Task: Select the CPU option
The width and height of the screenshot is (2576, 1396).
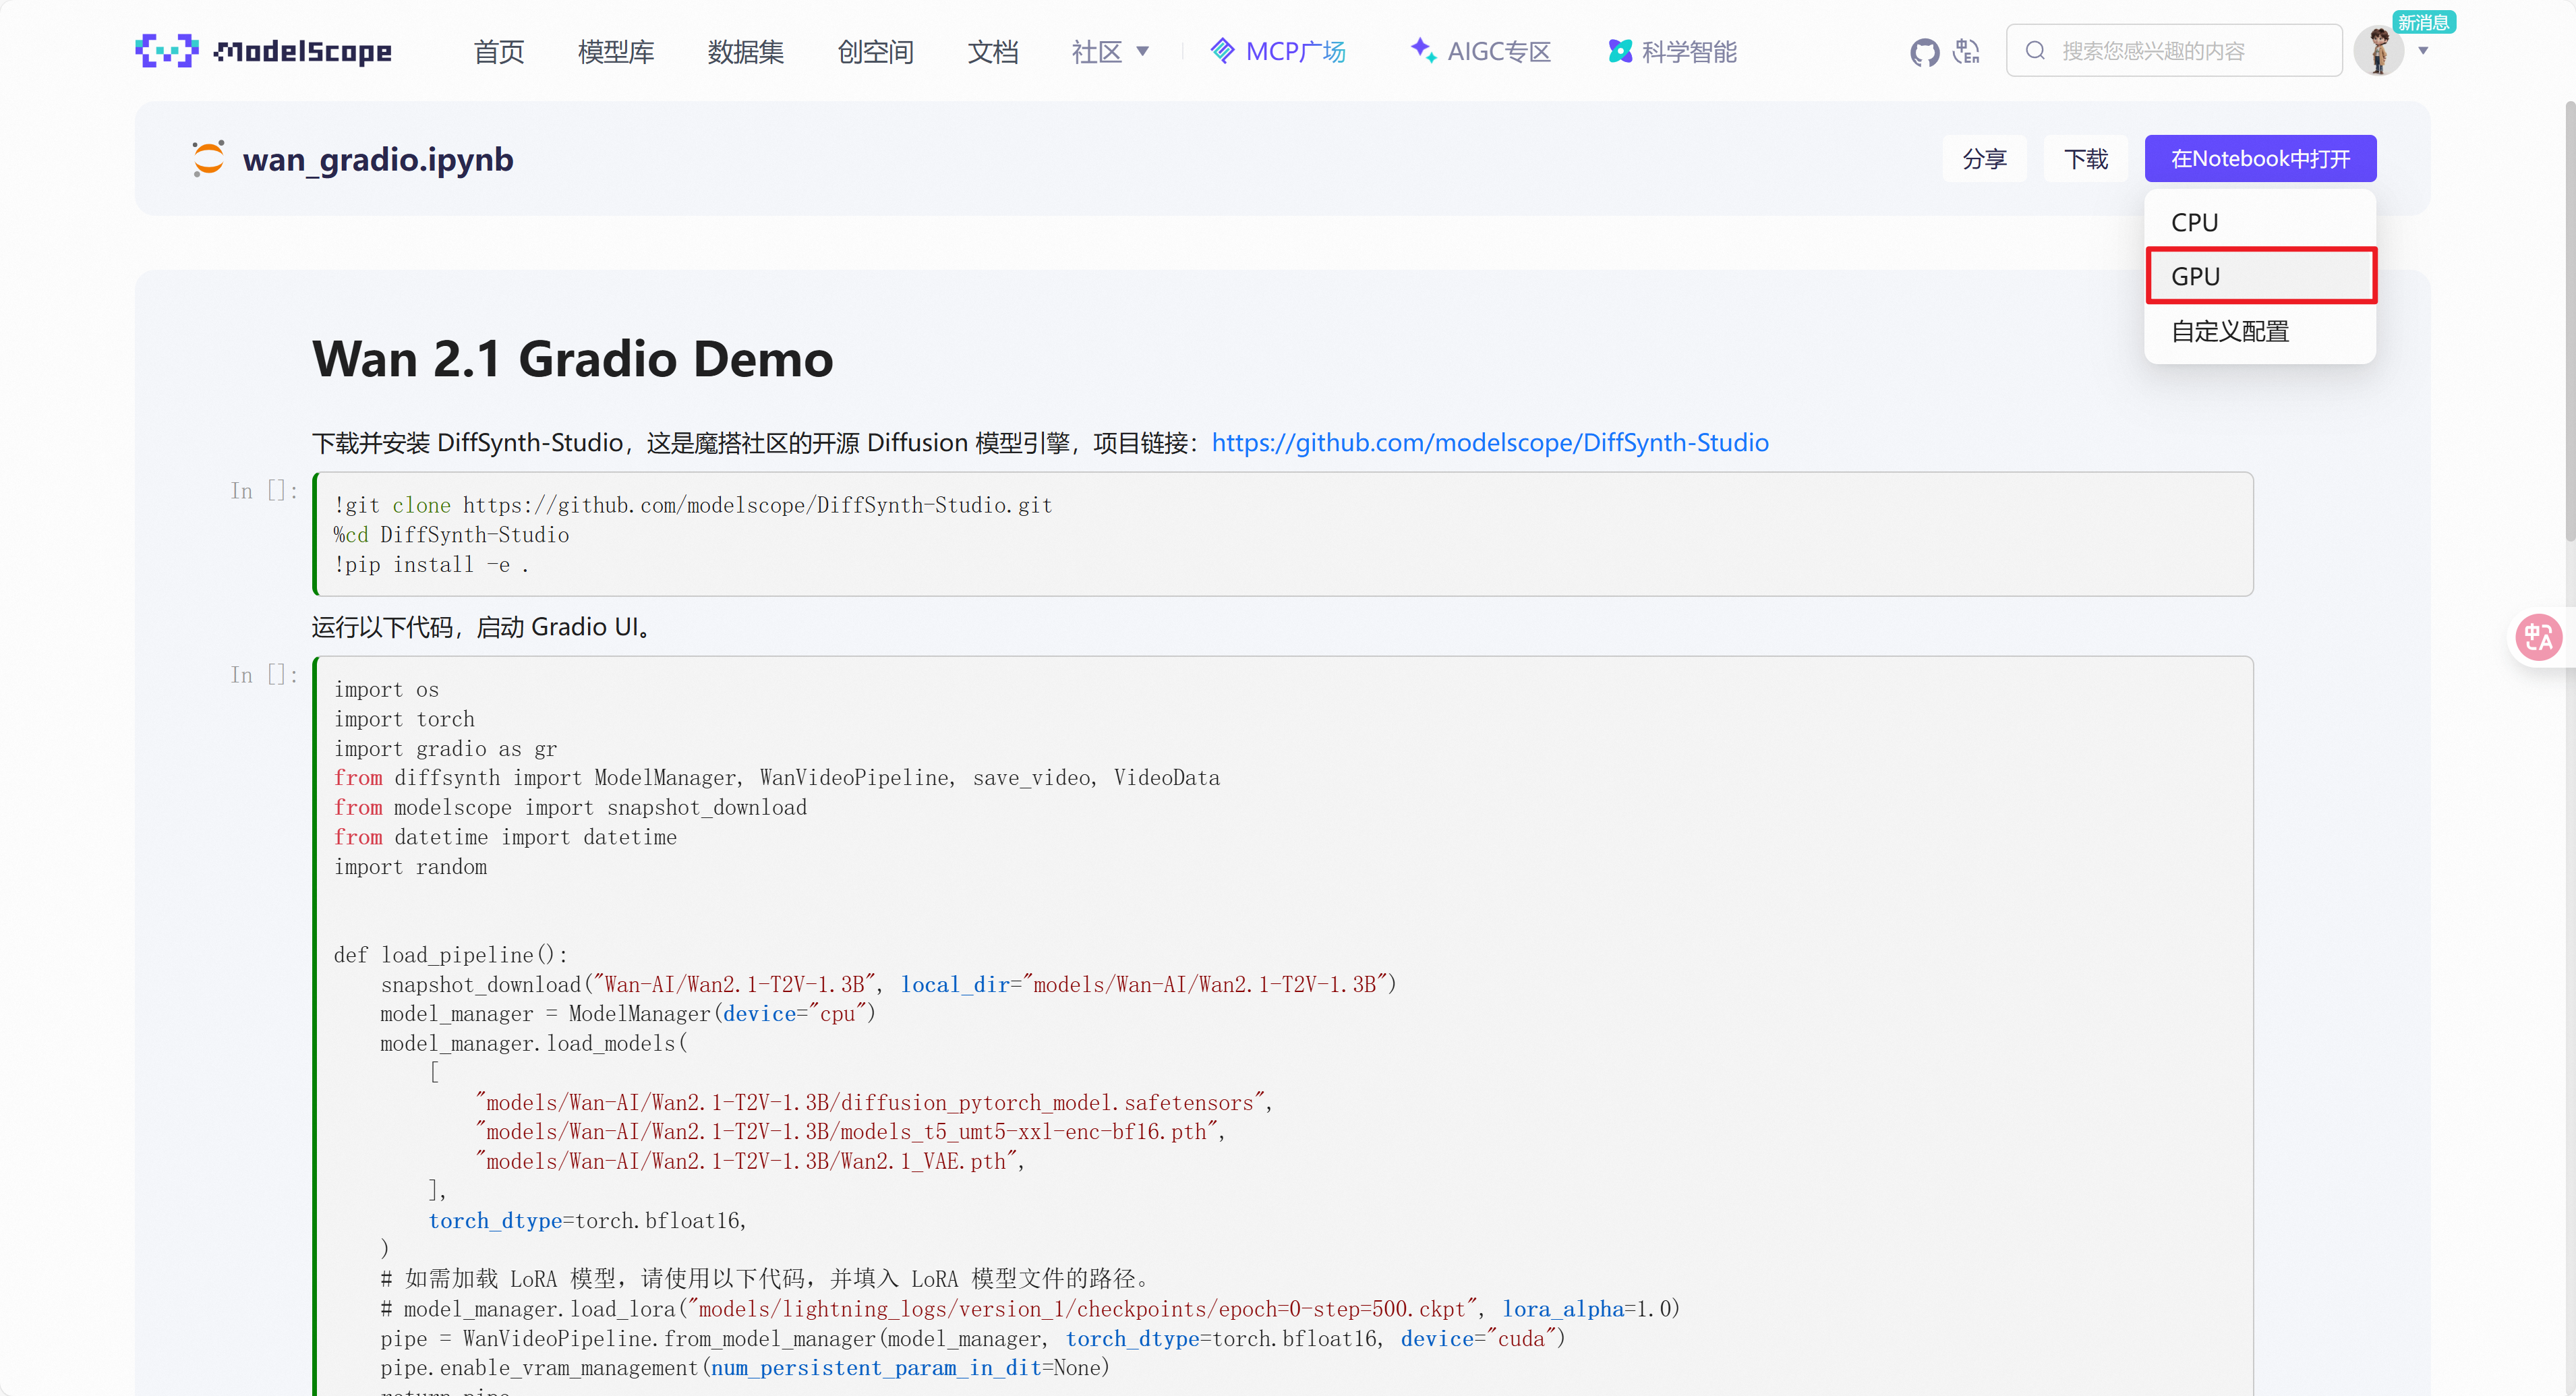Action: click(x=2259, y=222)
